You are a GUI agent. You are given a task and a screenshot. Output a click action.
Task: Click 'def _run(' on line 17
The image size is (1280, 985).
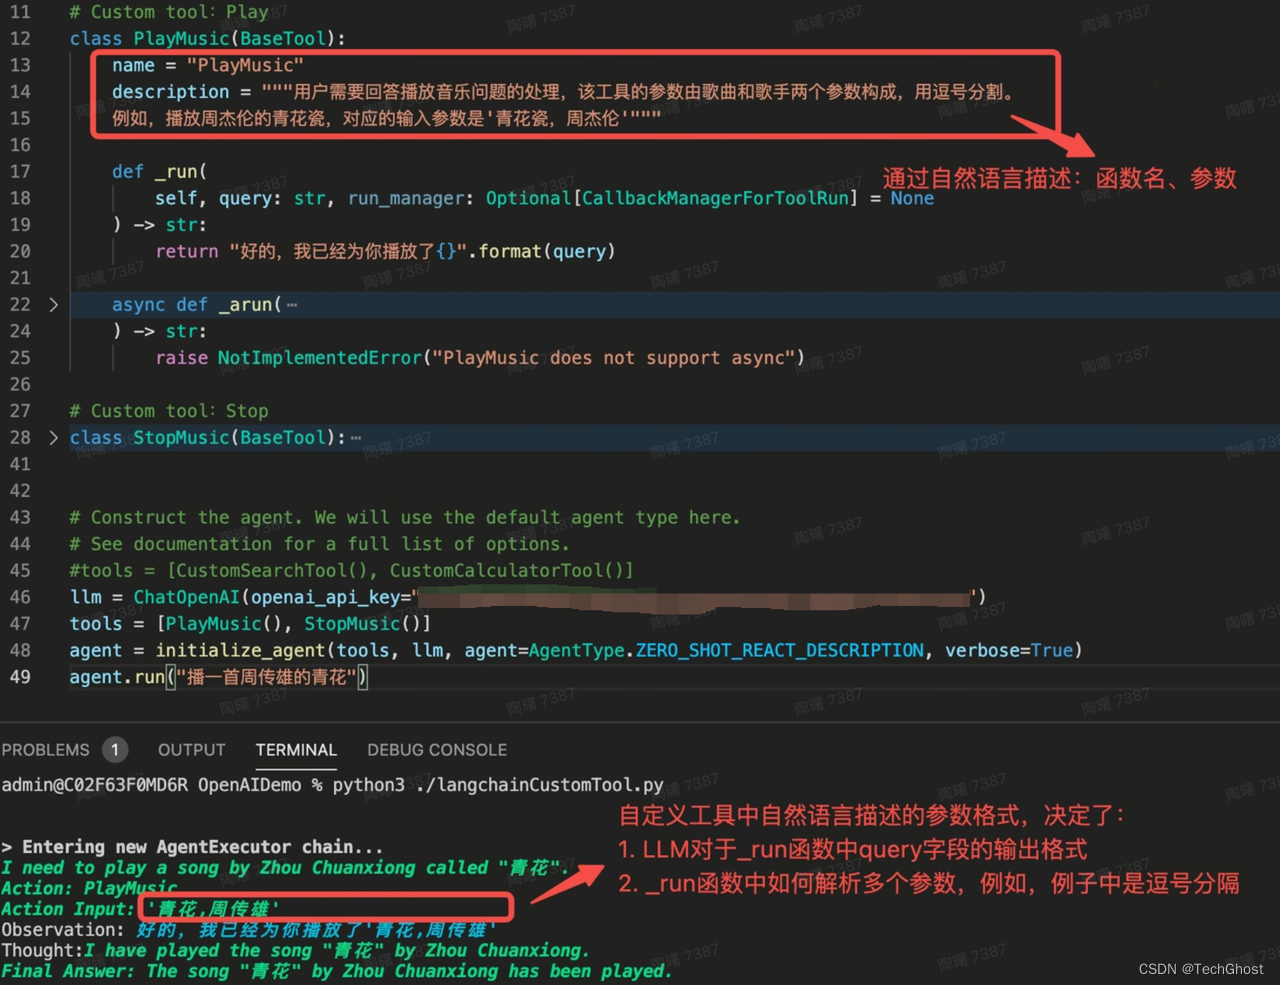tap(159, 172)
